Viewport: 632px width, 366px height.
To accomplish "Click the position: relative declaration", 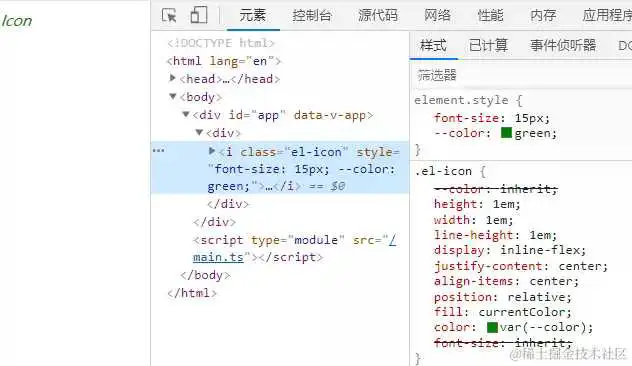I will pos(503,297).
